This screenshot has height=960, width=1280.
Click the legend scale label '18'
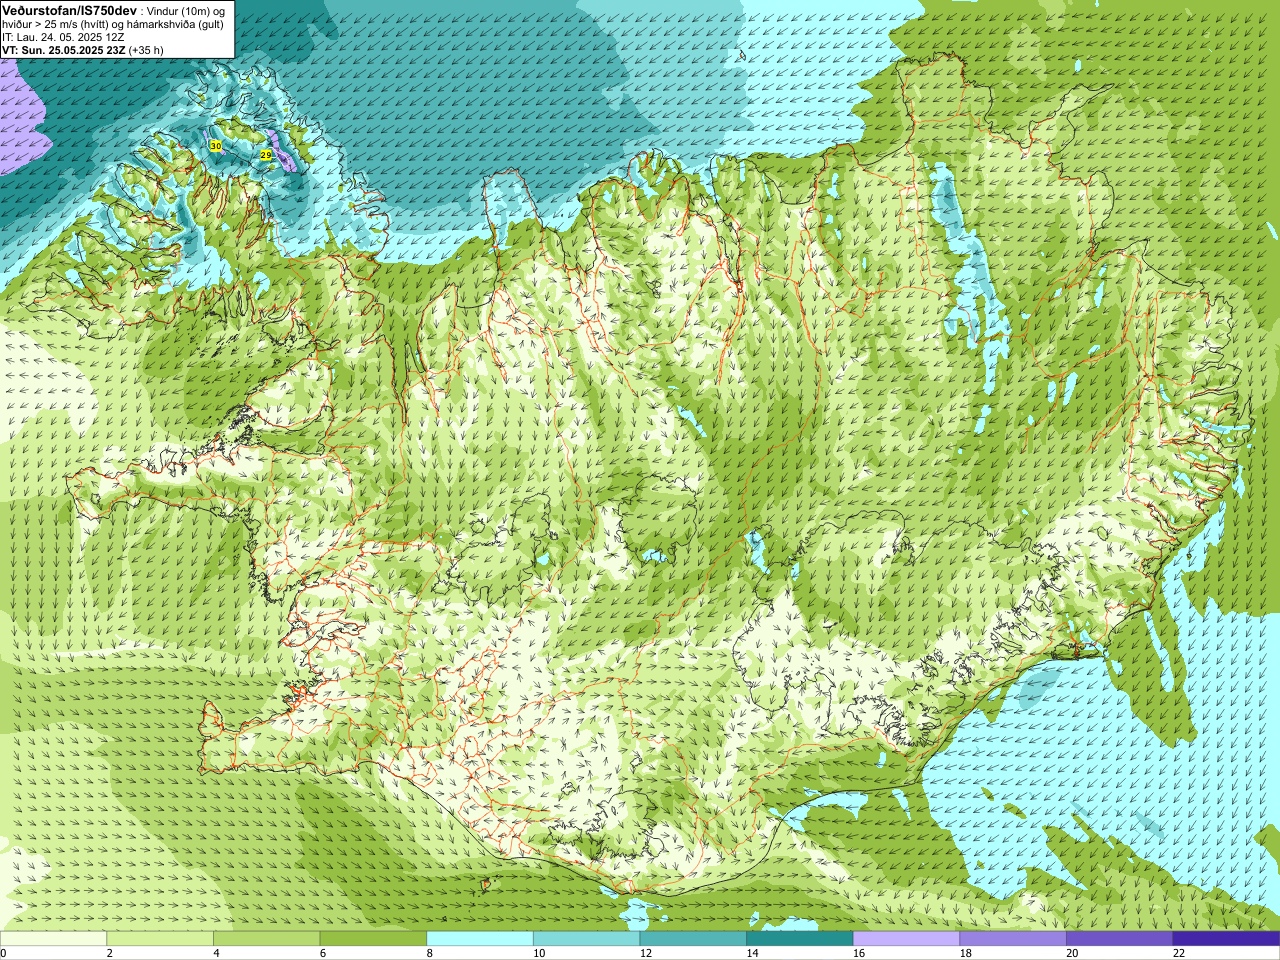point(965,953)
